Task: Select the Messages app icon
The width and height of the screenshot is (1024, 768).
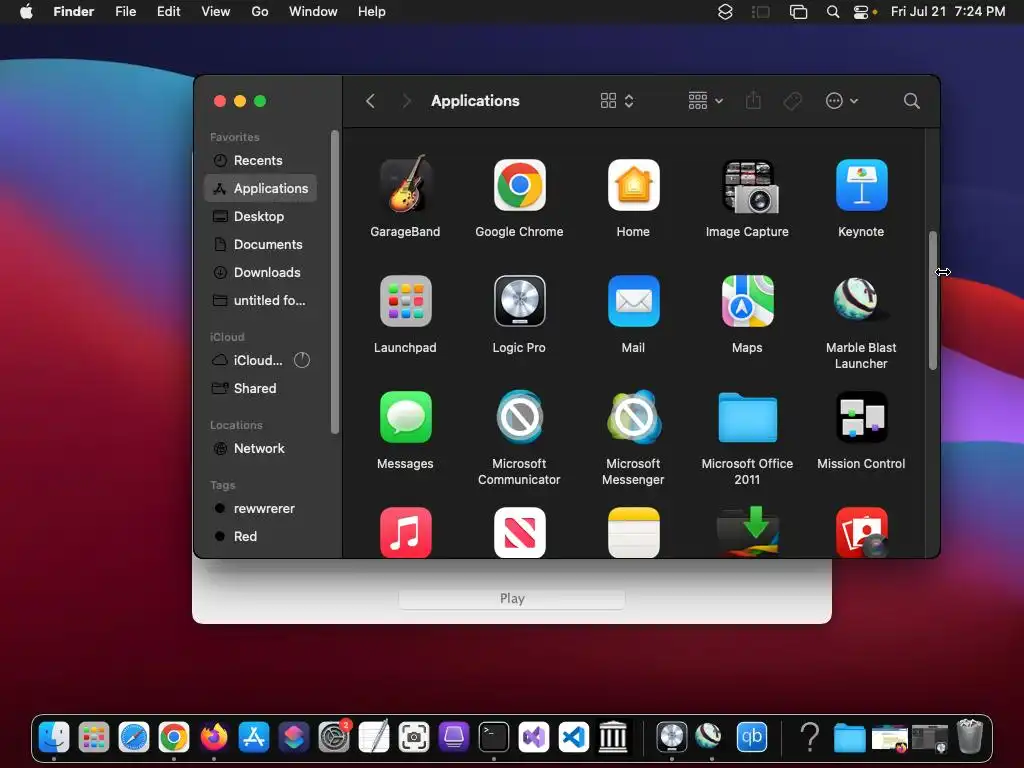Action: click(405, 417)
